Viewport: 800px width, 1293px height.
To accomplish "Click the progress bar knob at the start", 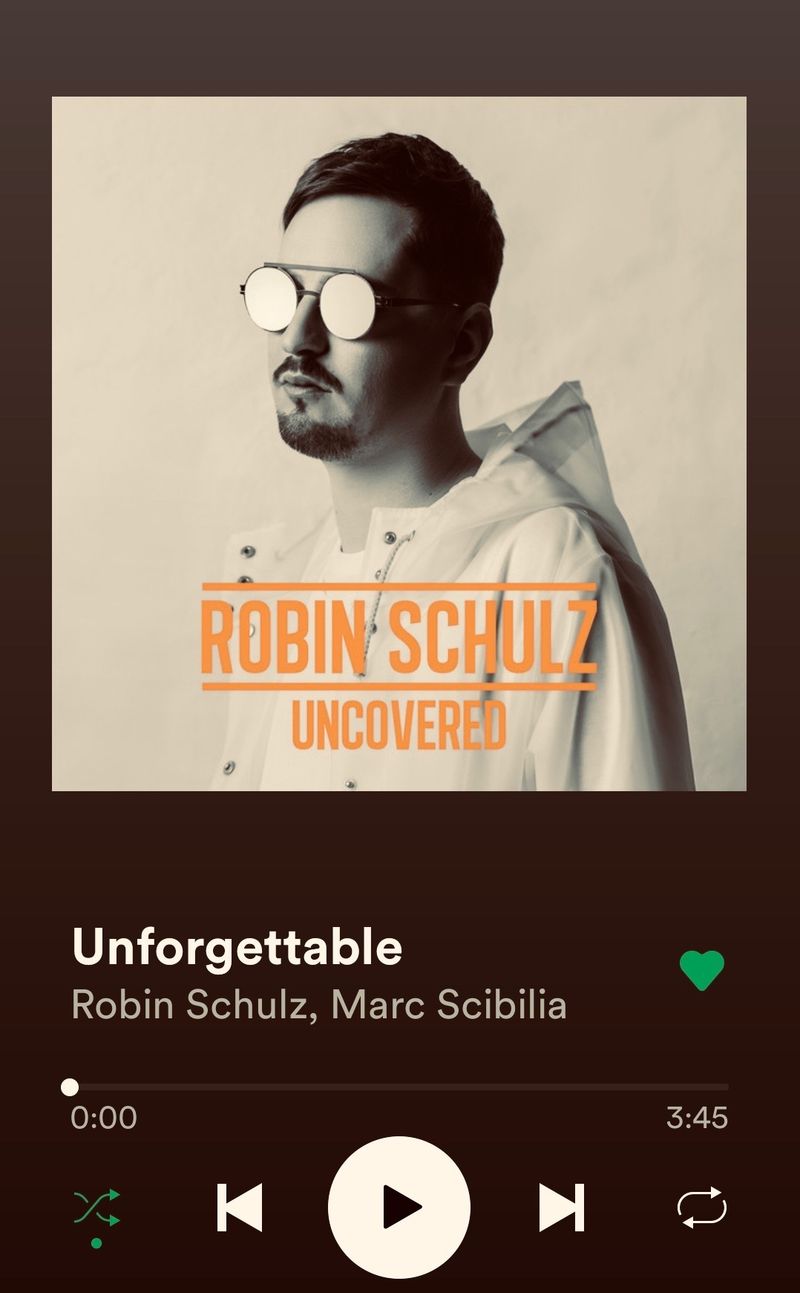I will coord(69,1087).
